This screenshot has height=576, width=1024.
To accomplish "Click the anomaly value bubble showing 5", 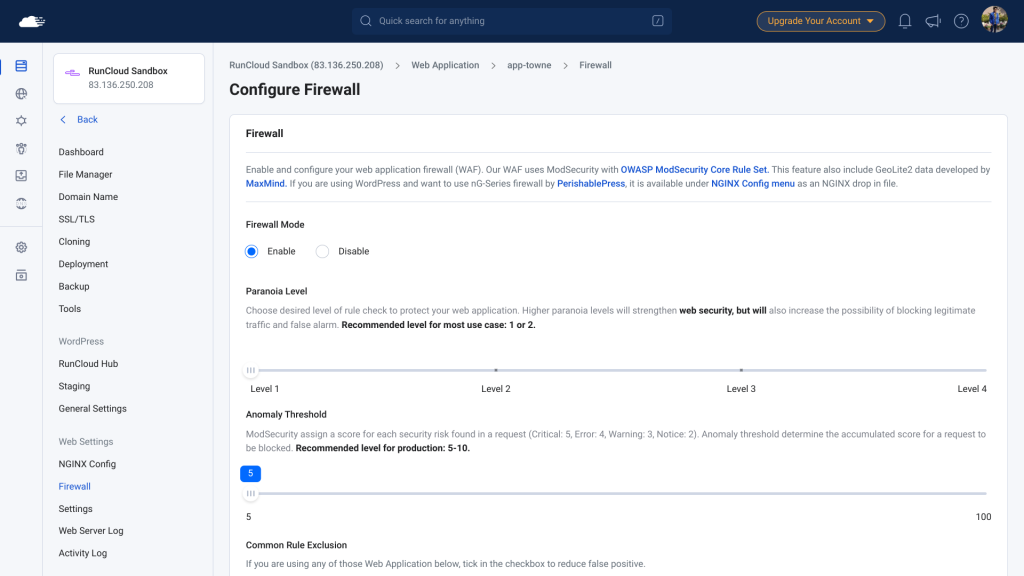I will [251, 473].
